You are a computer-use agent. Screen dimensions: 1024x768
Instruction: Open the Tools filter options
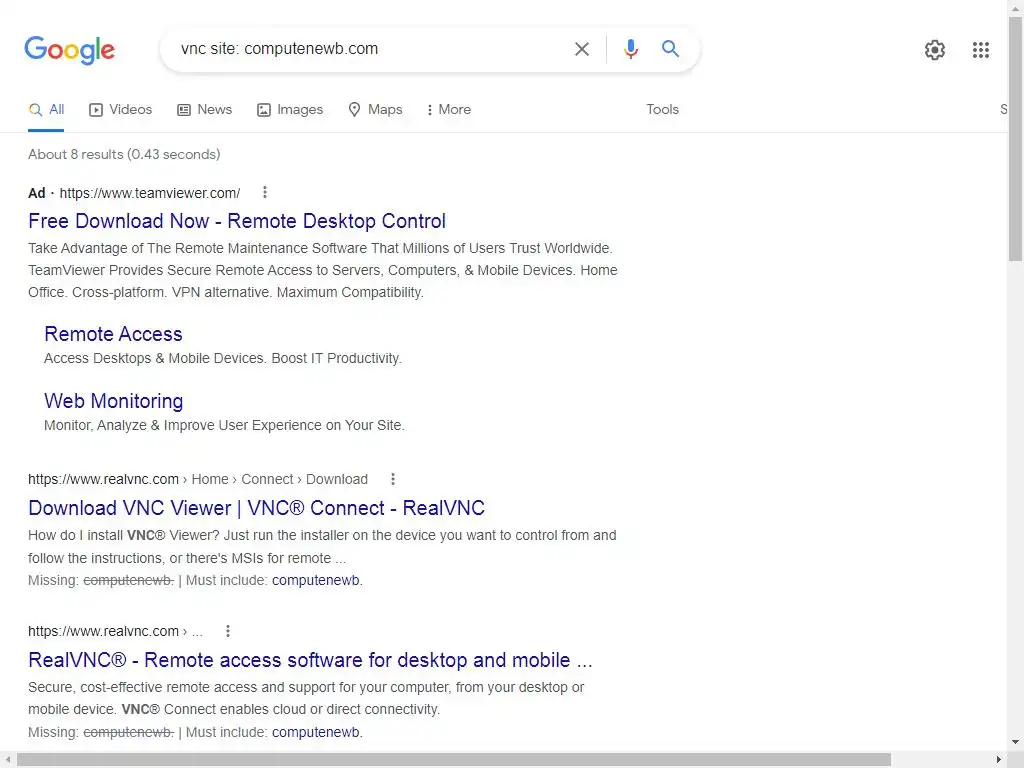662,110
